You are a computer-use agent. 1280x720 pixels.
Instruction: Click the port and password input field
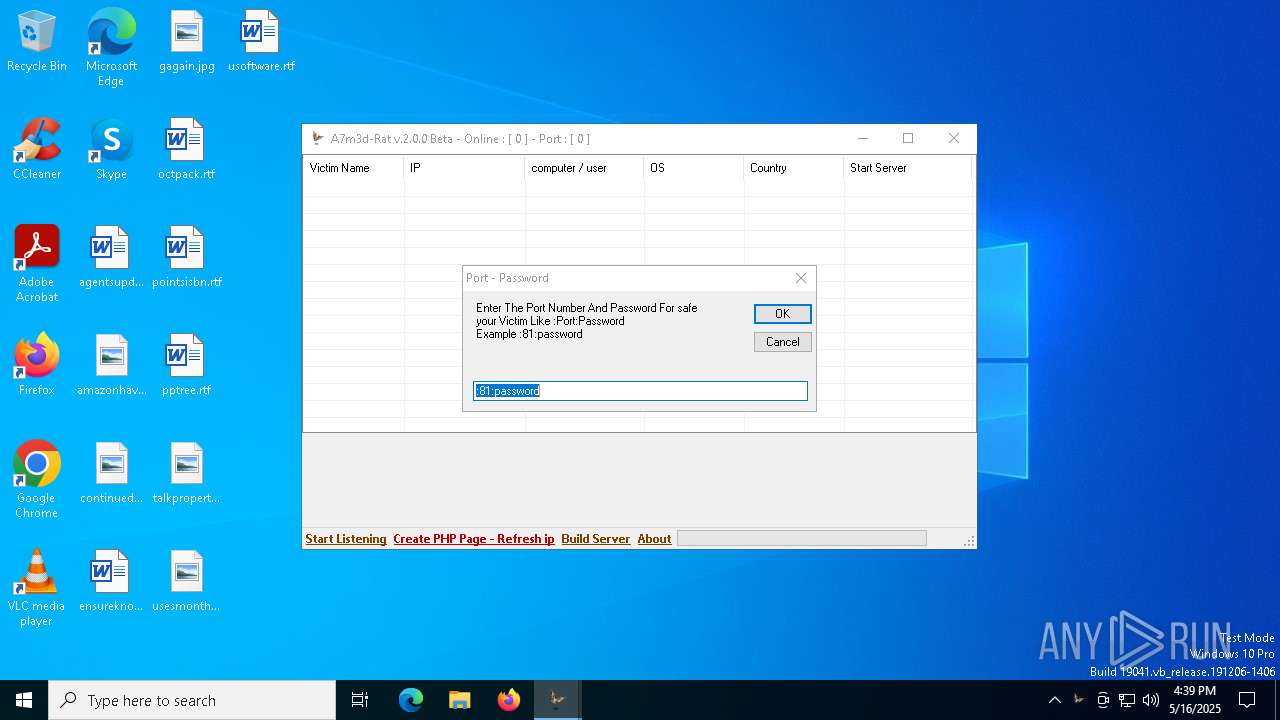tap(640, 391)
